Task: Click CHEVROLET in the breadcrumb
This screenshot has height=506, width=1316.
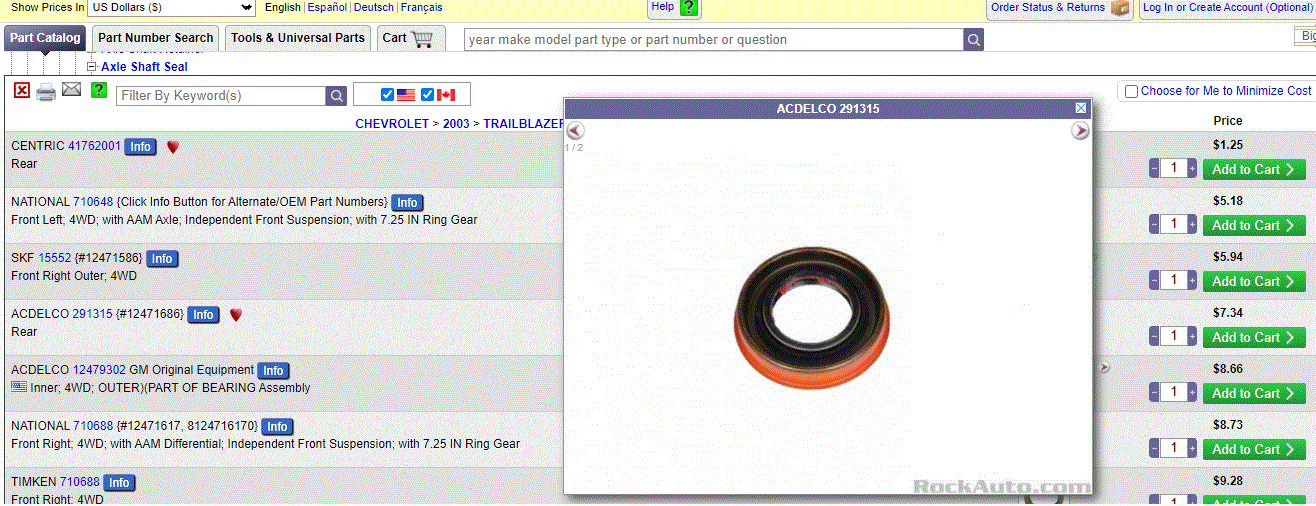Action: click(x=392, y=124)
